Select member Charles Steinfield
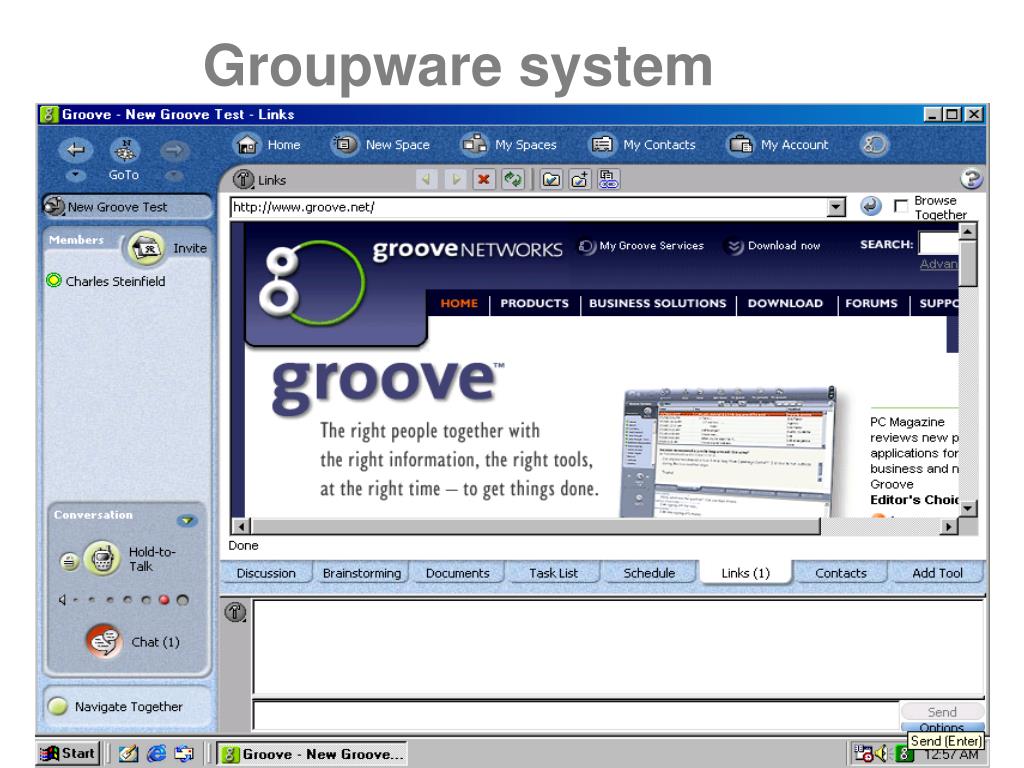The height and width of the screenshot is (768, 1024). coord(115,281)
